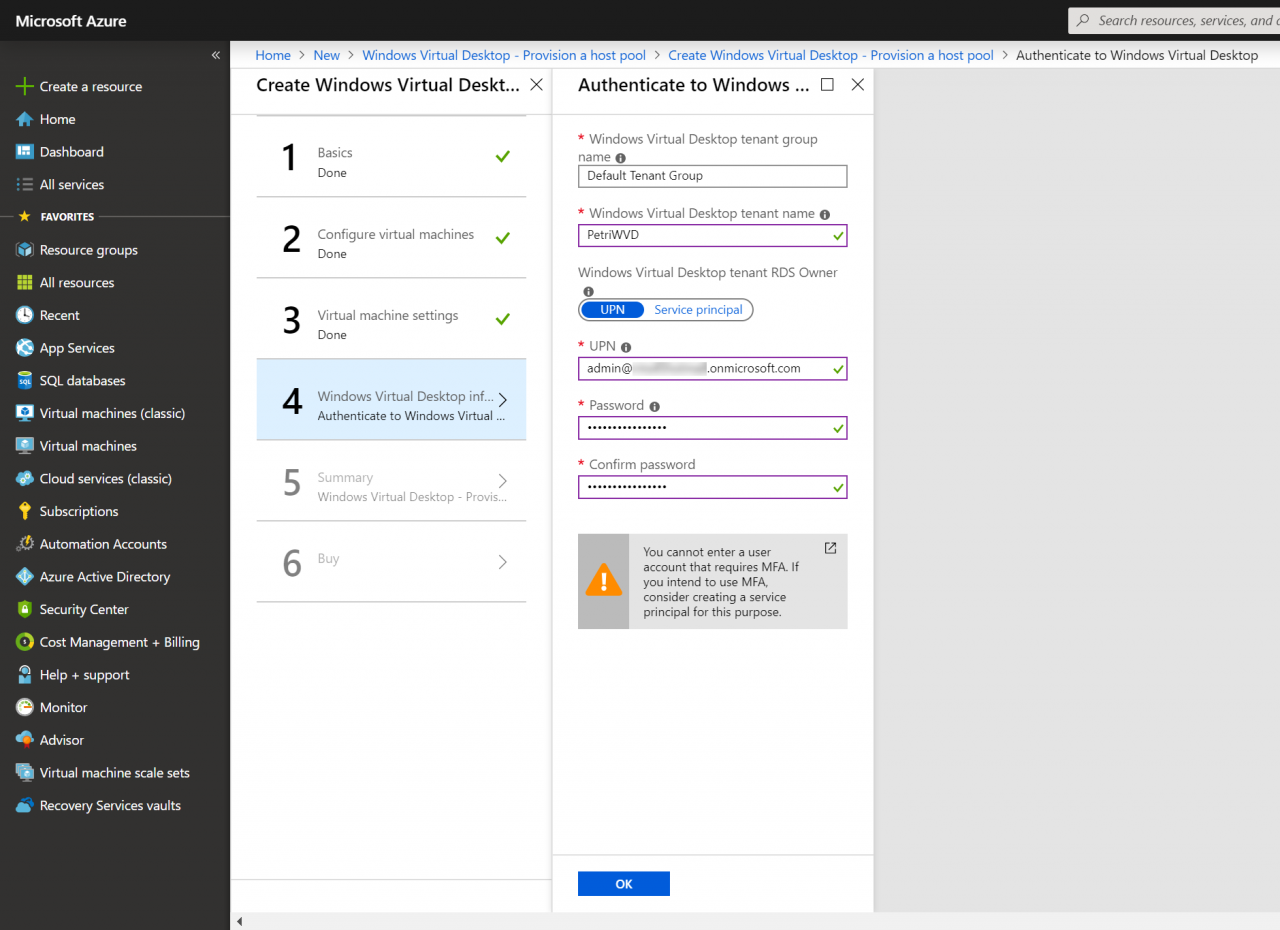Click the Subscriptions key icon
Viewport: 1280px width, 930px height.
click(24, 511)
